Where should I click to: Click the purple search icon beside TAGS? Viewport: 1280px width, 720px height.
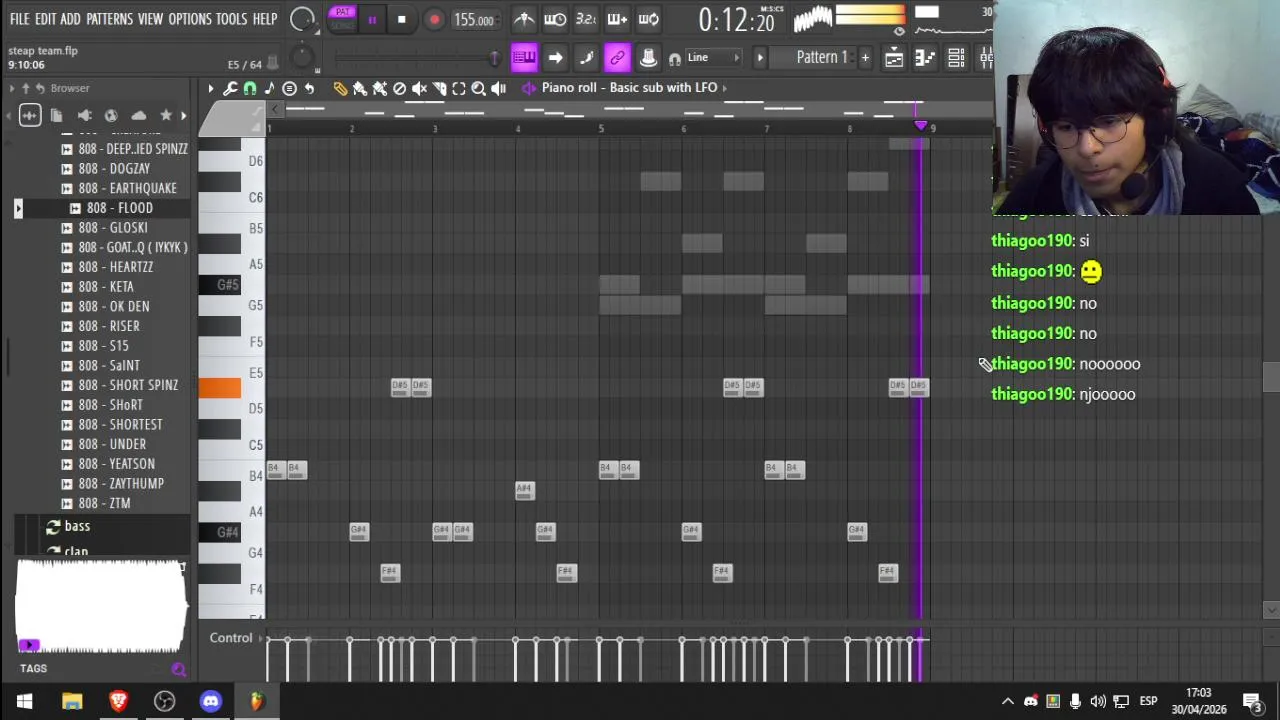click(178, 670)
